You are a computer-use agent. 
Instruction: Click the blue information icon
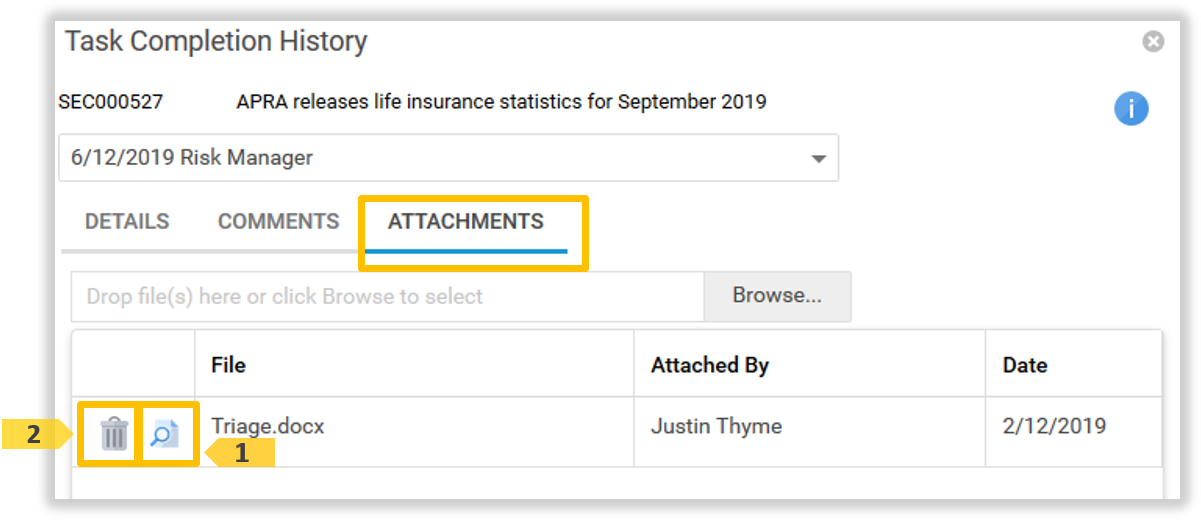tap(1131, 109)
